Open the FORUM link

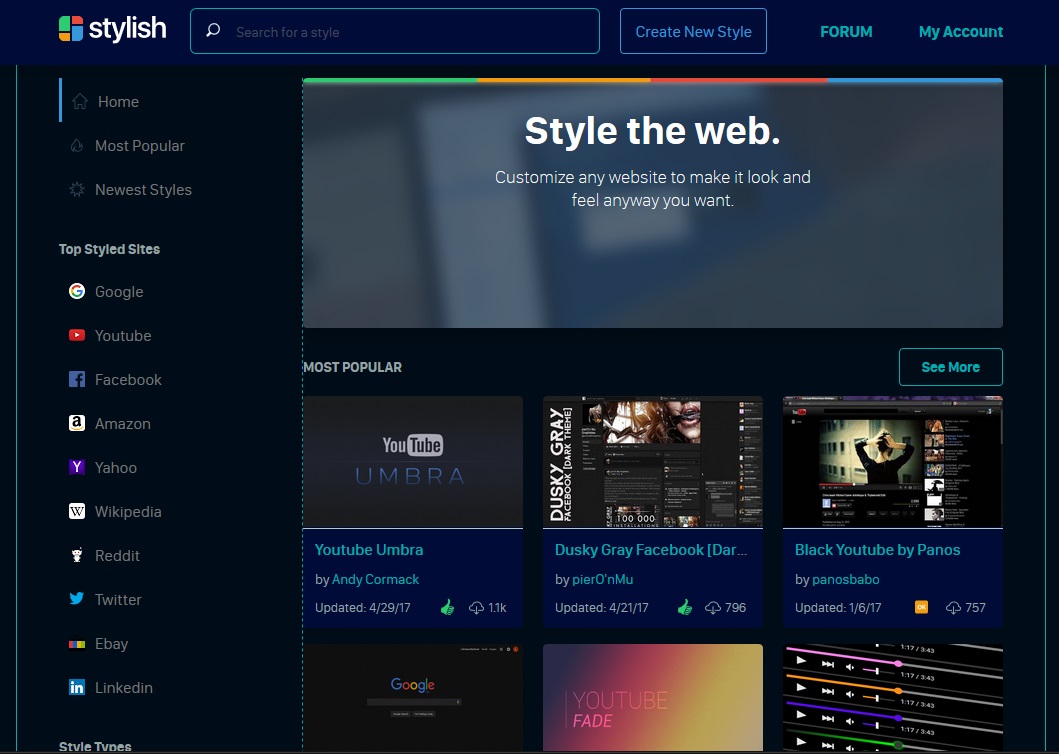(x=846, y=32)
